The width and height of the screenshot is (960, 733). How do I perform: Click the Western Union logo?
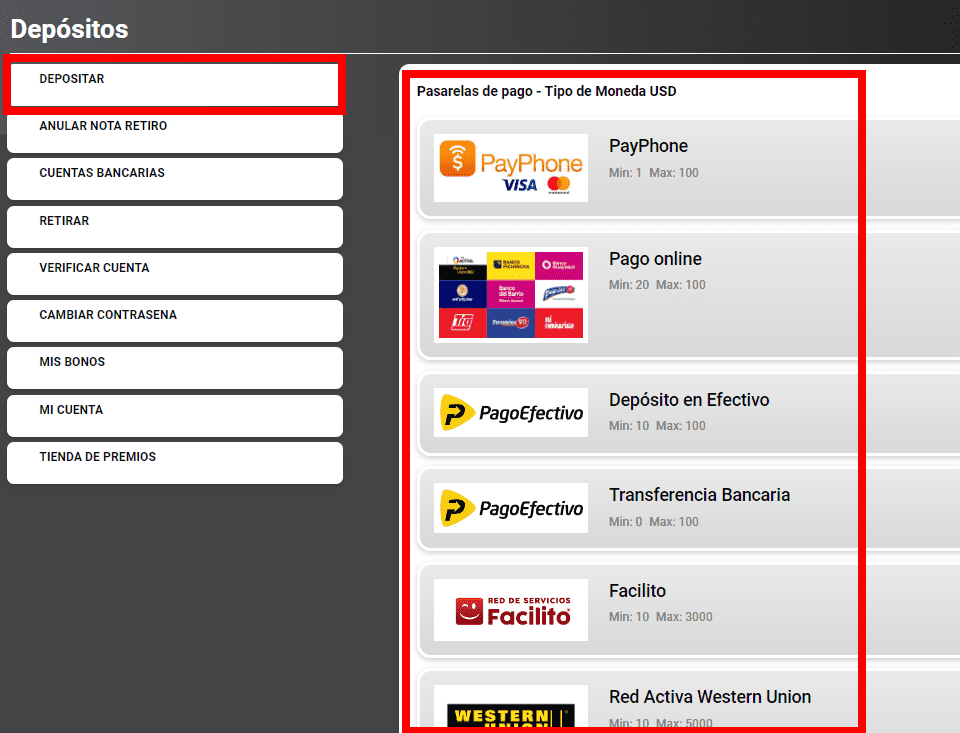pyautogui.click(x=511, y=709)
